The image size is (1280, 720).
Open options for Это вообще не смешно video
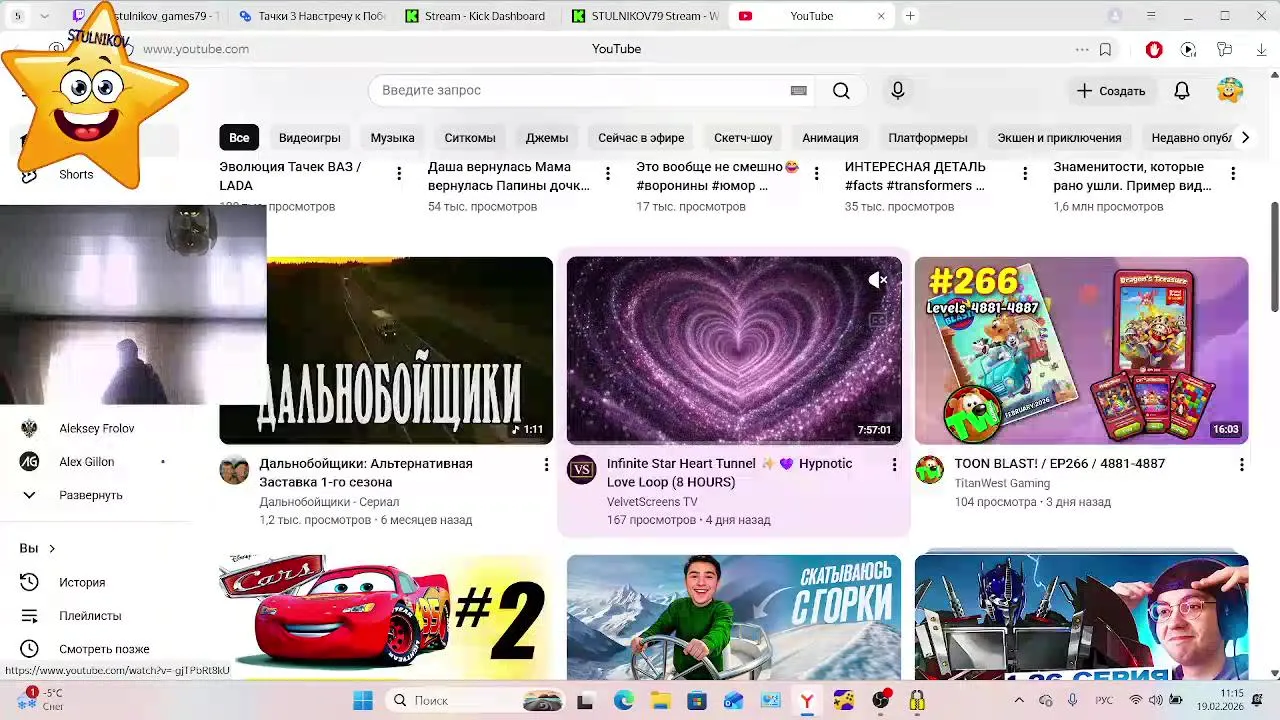[x=816, y=174]
